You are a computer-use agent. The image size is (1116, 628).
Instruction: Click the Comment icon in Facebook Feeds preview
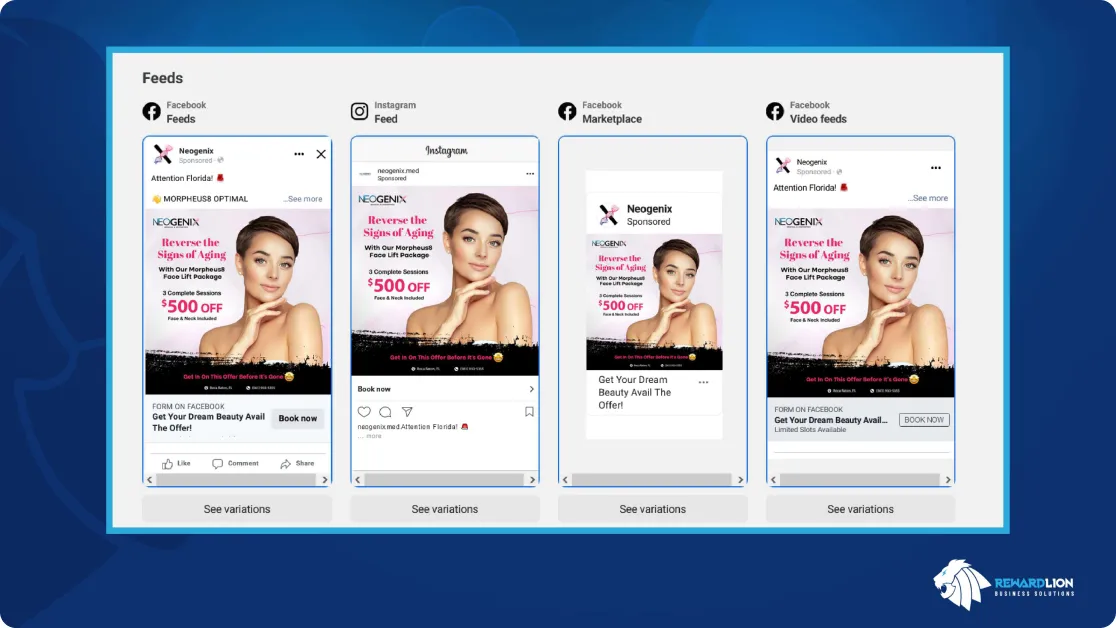[x=218, y=464]
